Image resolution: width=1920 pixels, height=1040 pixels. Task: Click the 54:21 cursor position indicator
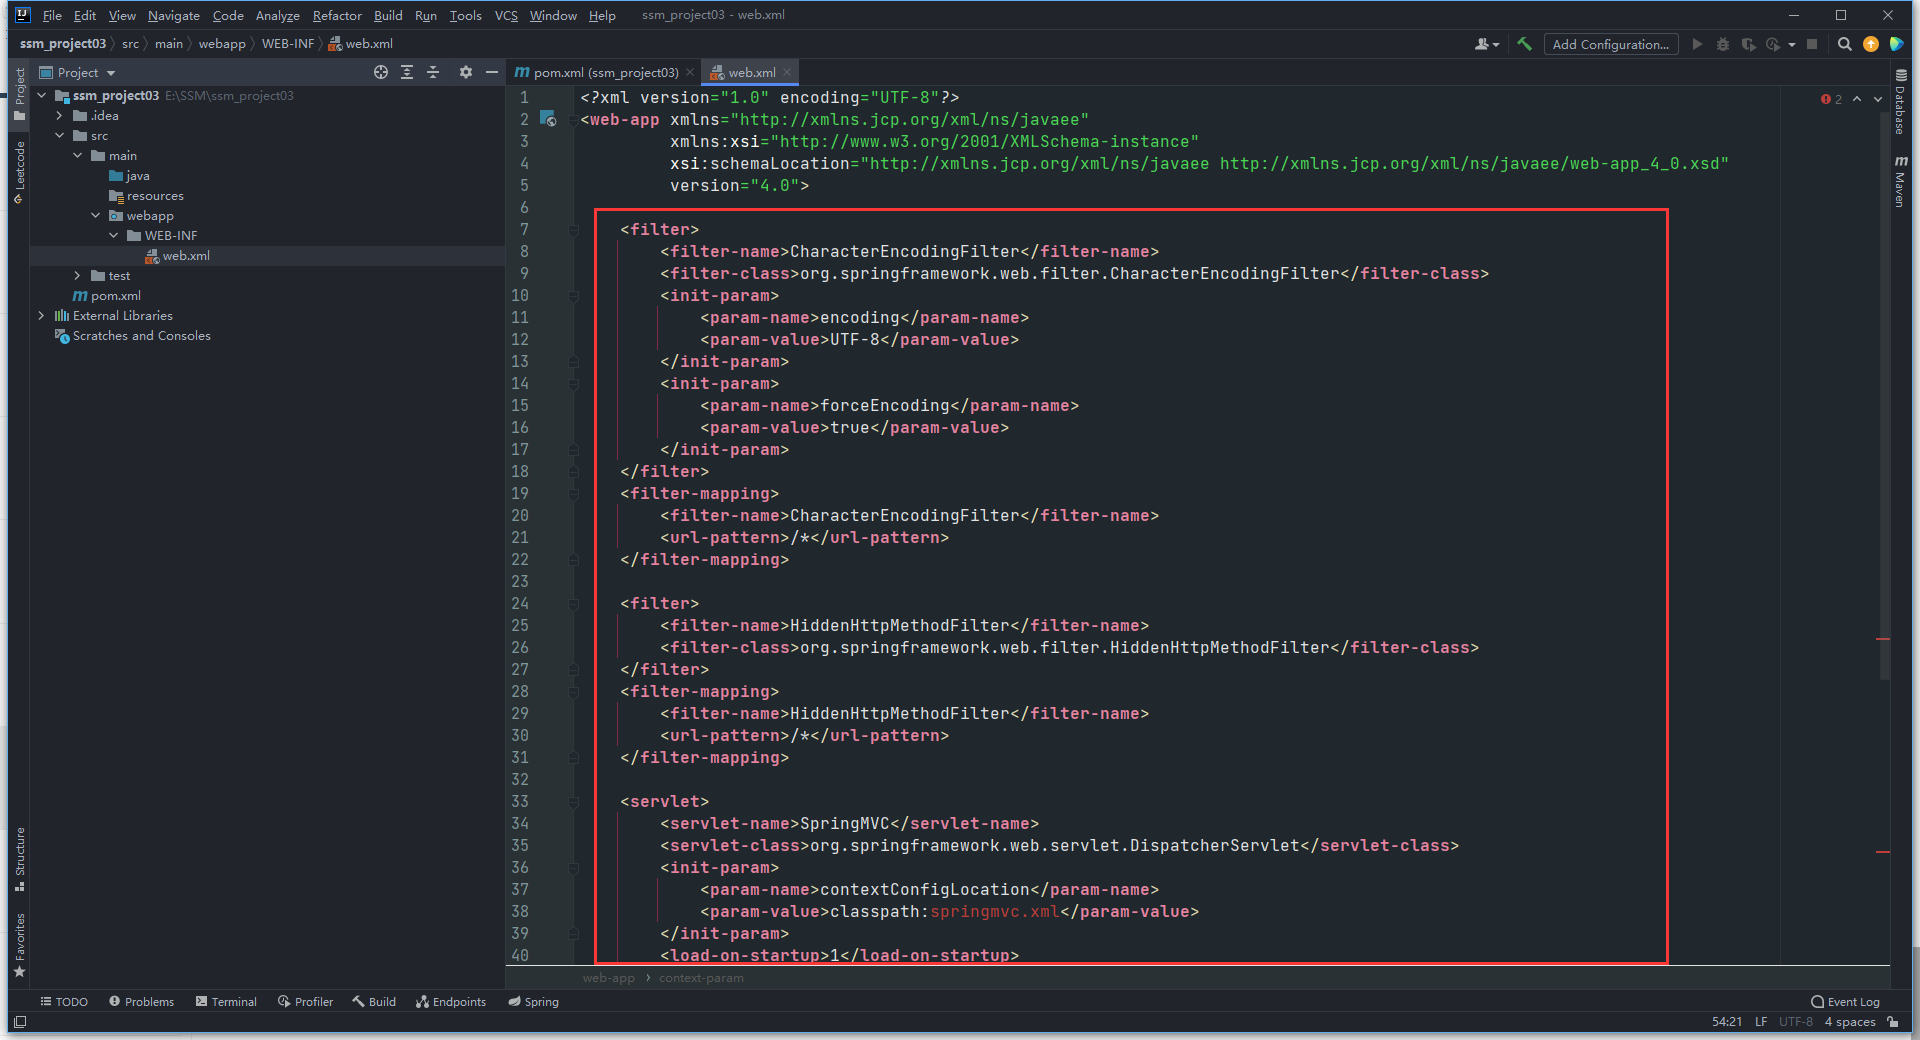(x=1726, y=1022)
